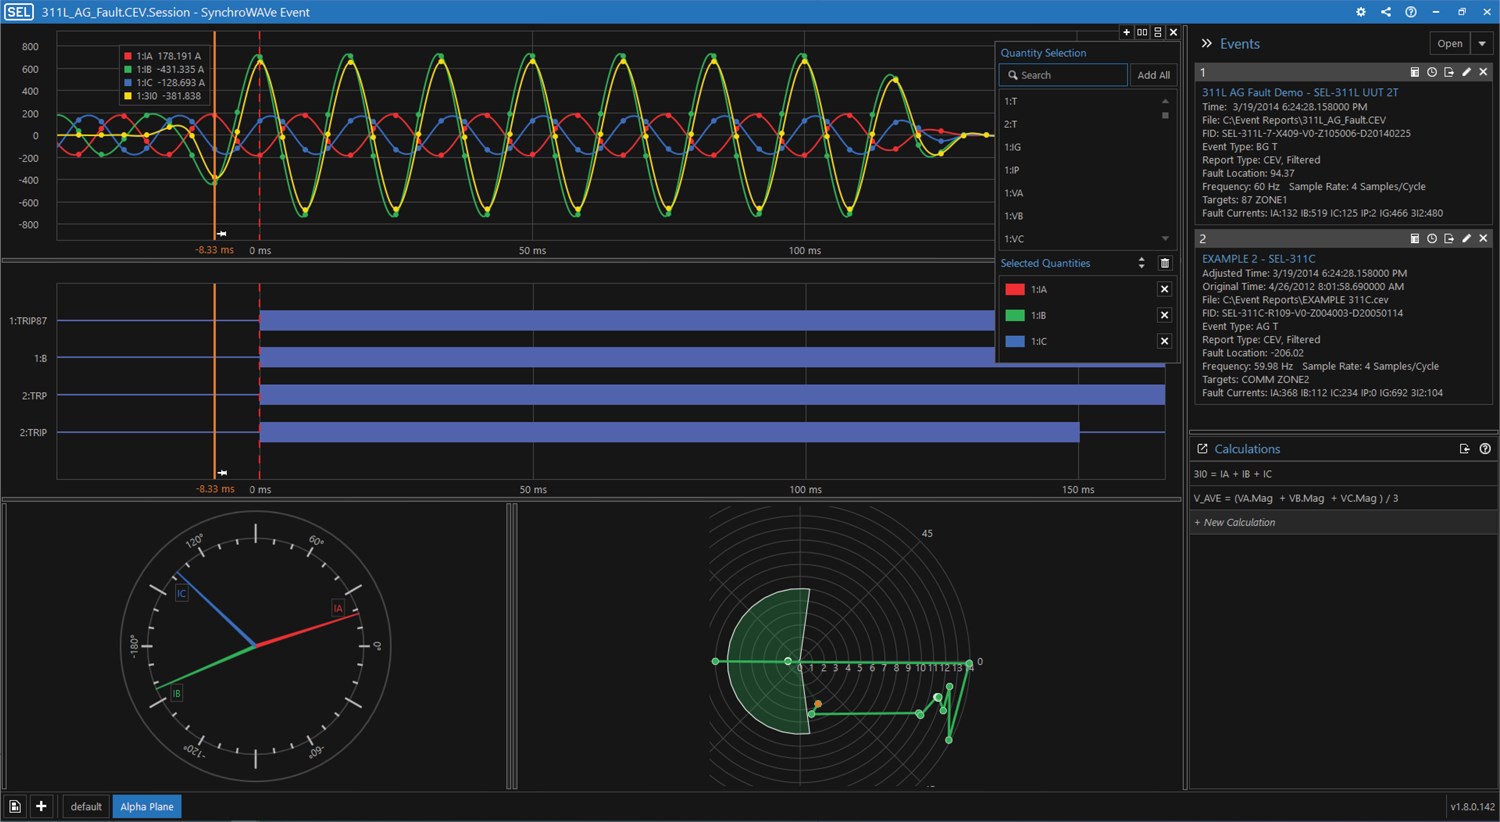
Task: Click New Calculation link
Action: (1238, 522)
